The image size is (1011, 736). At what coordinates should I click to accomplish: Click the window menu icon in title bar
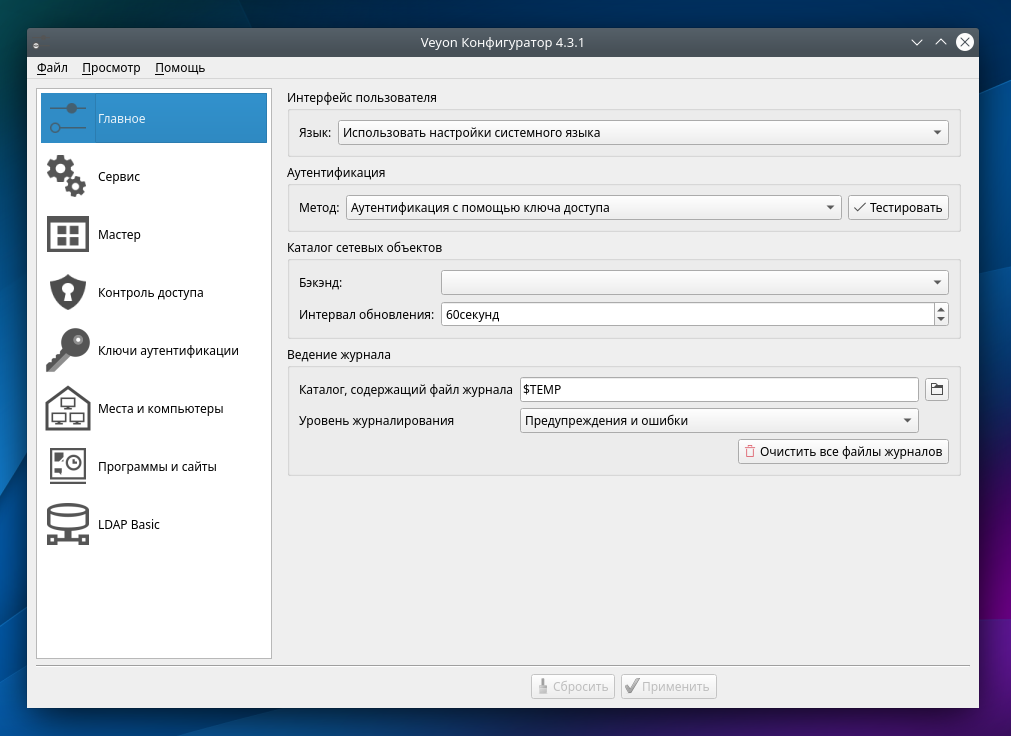tap(36, 45)
